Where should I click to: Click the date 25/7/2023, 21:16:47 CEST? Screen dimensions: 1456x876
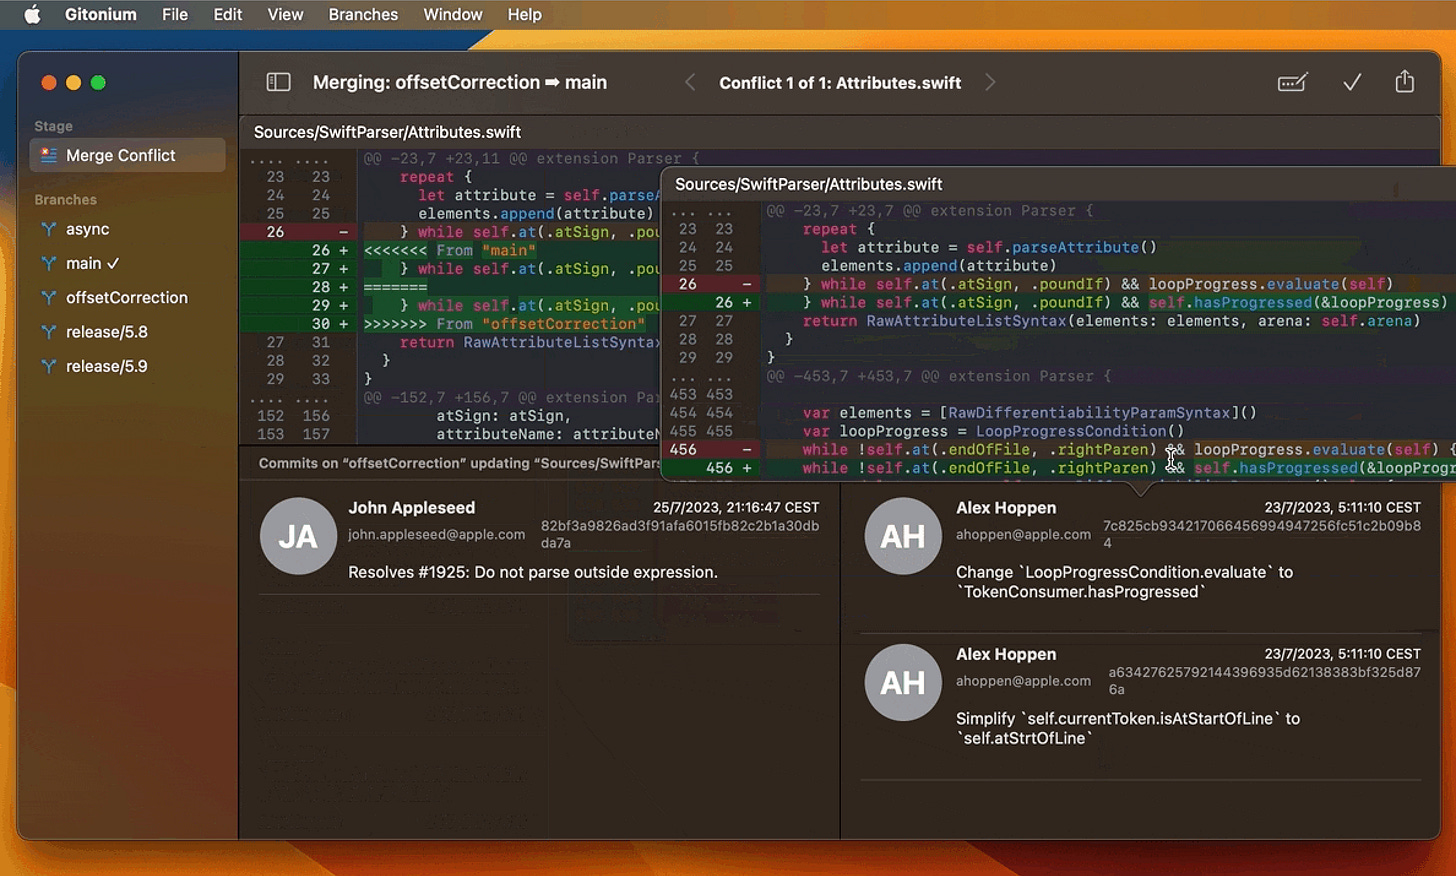[736, 508]
